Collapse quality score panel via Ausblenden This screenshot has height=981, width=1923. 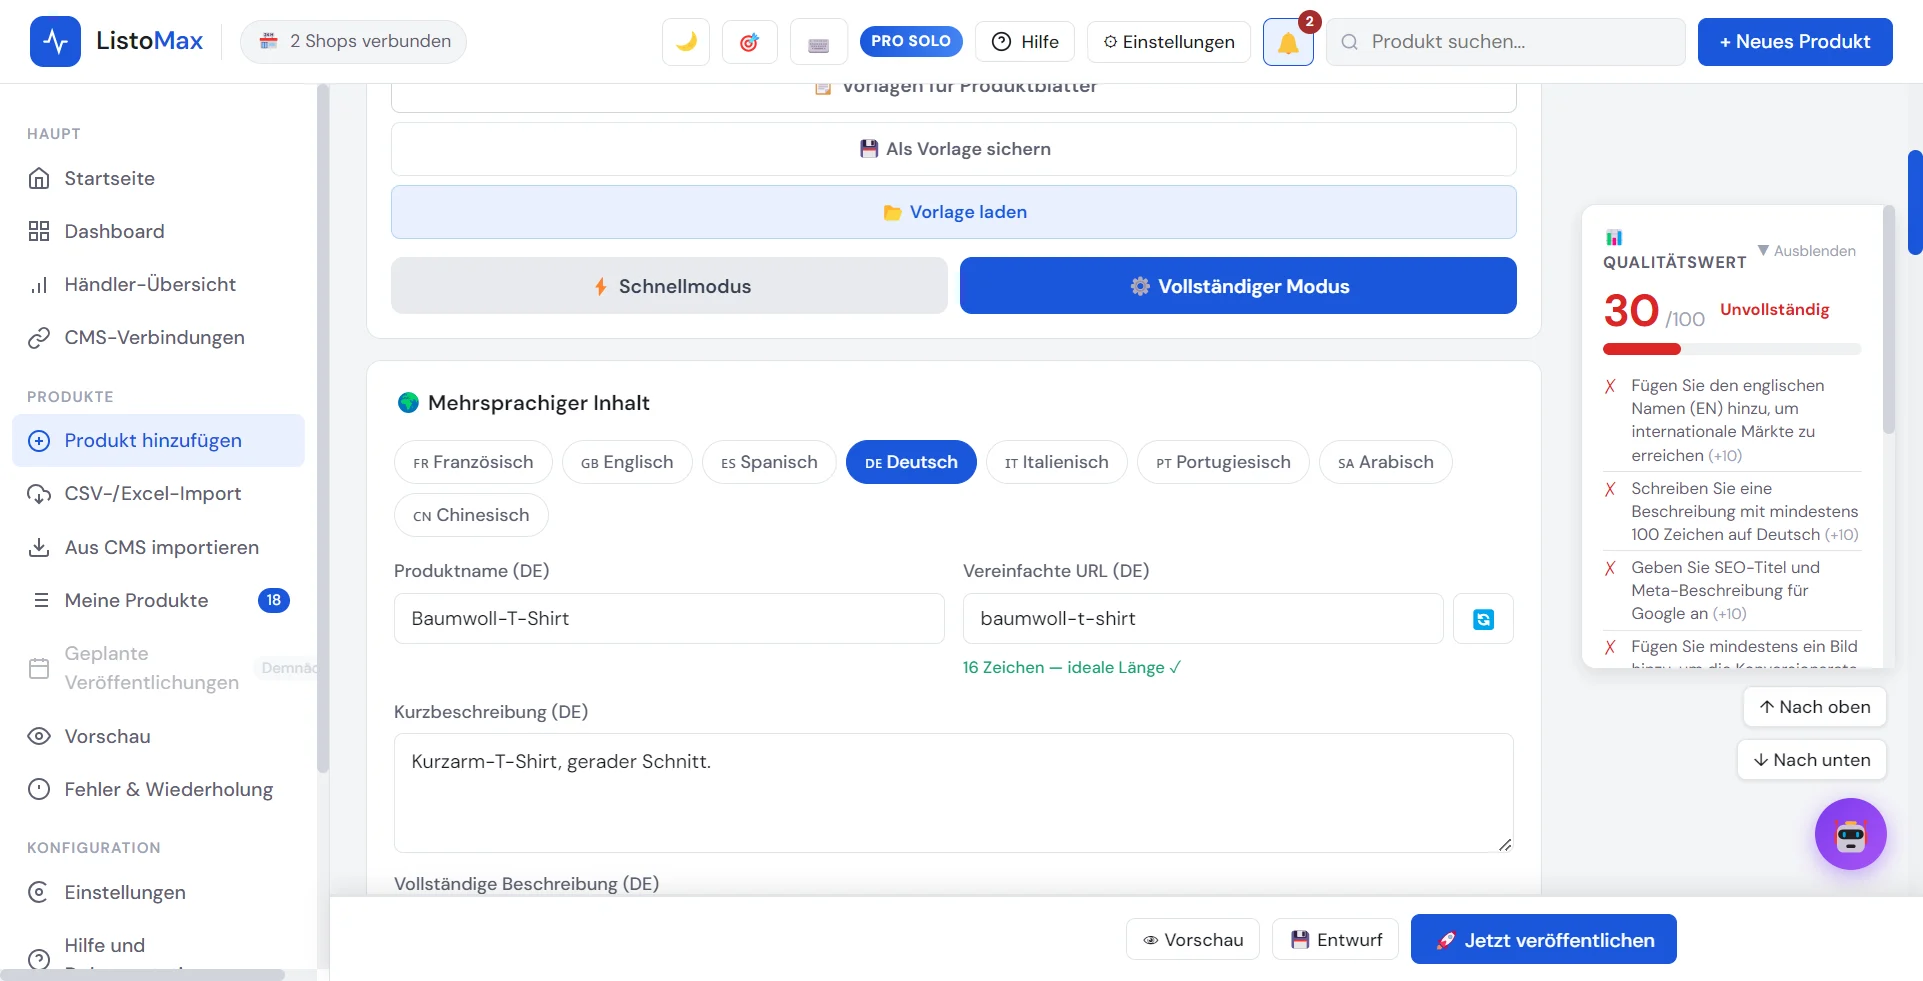(x=1807, y=251)
